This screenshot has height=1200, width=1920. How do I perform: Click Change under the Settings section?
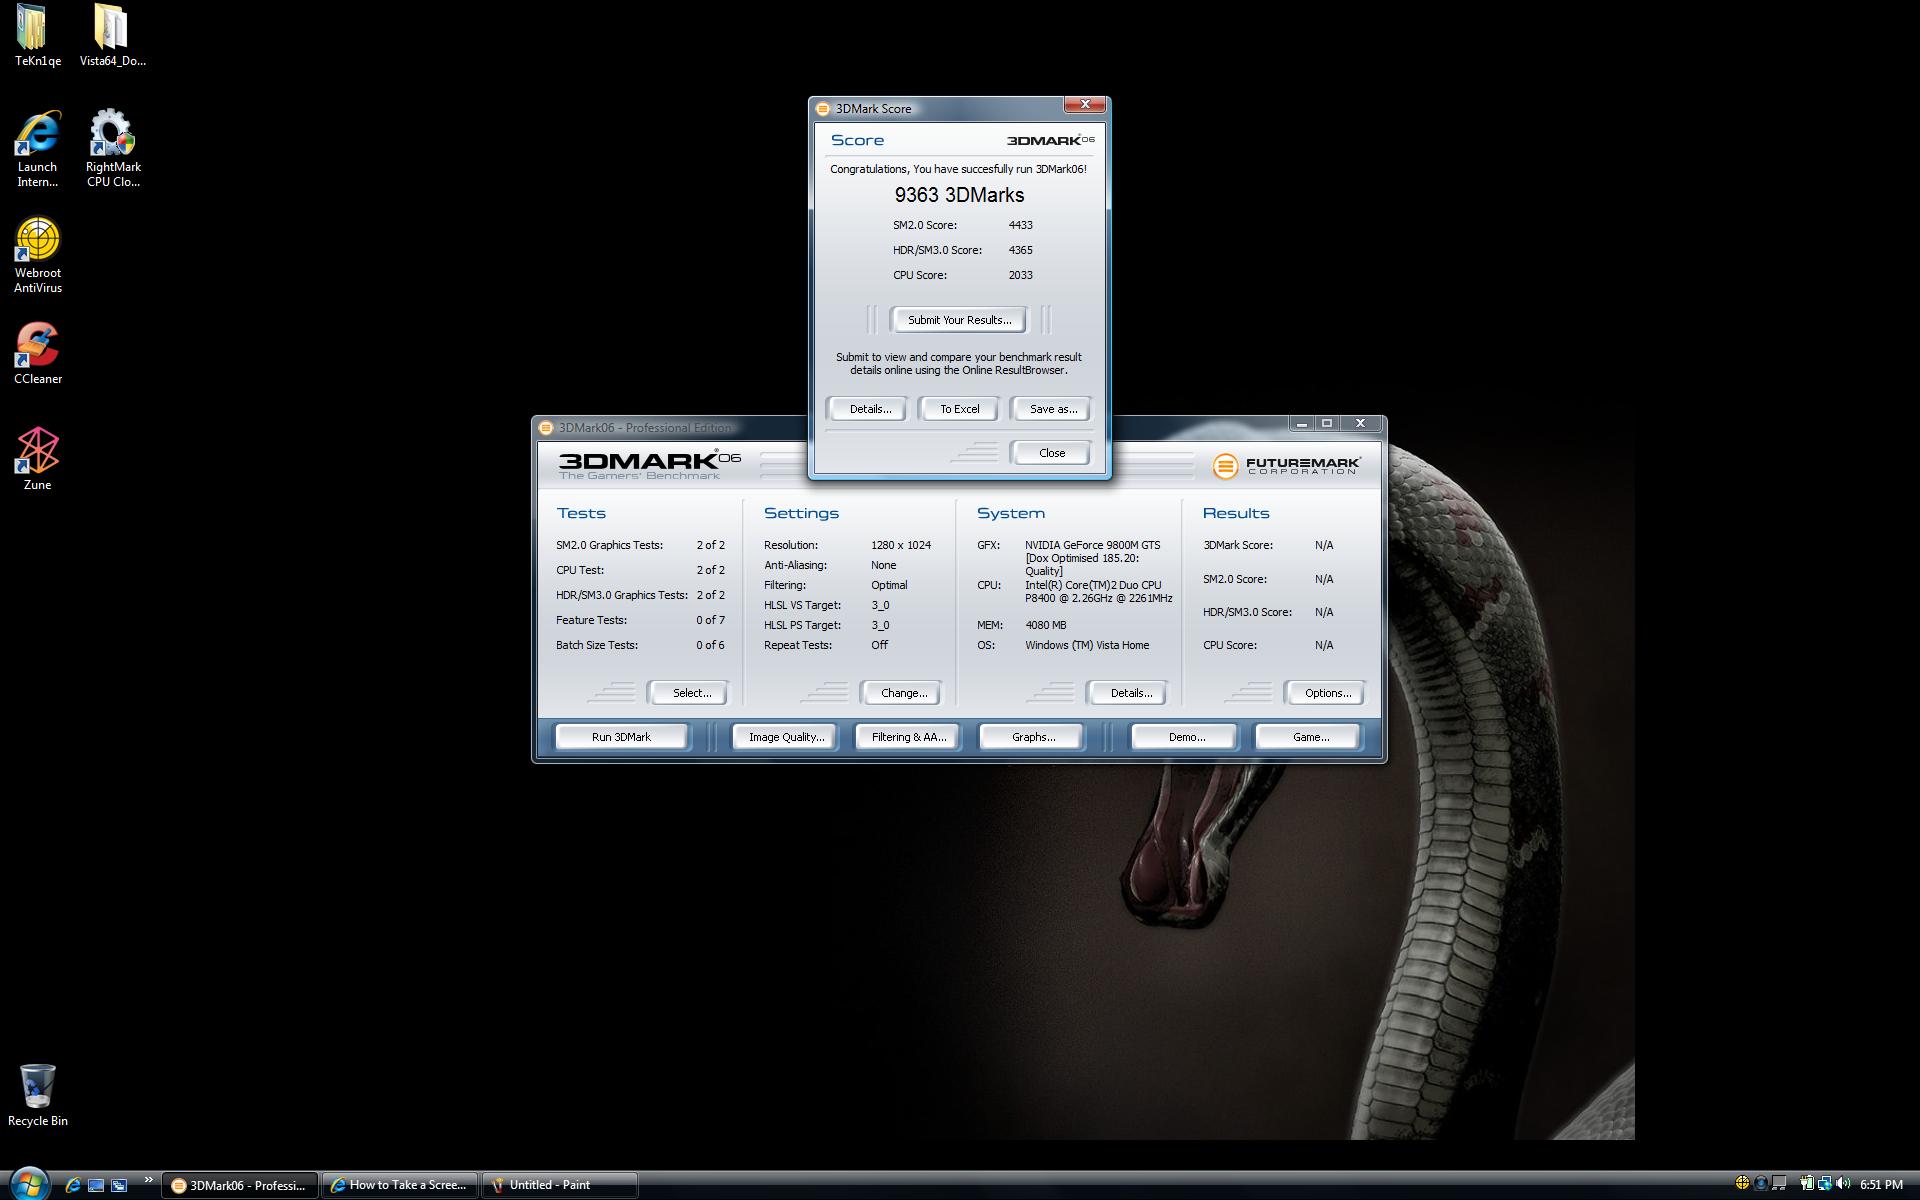click(903, 693)
